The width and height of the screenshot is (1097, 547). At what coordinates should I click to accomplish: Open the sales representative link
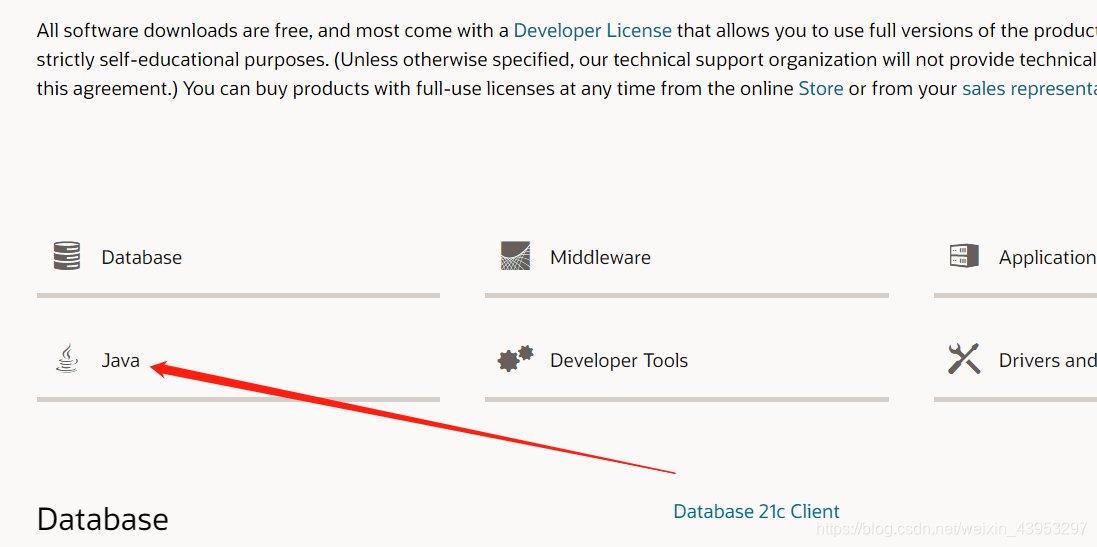click(1029, 89)
